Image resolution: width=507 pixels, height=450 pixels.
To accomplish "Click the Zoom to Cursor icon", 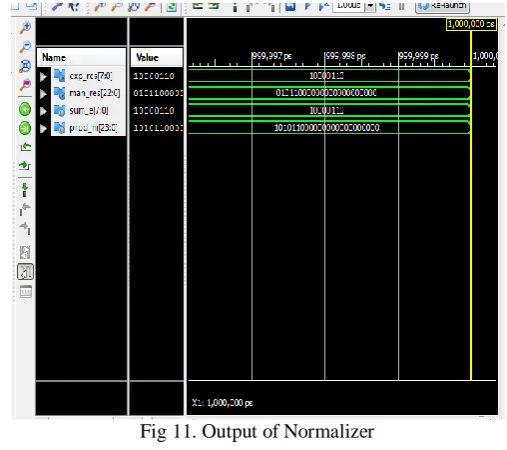I will 25,85.
